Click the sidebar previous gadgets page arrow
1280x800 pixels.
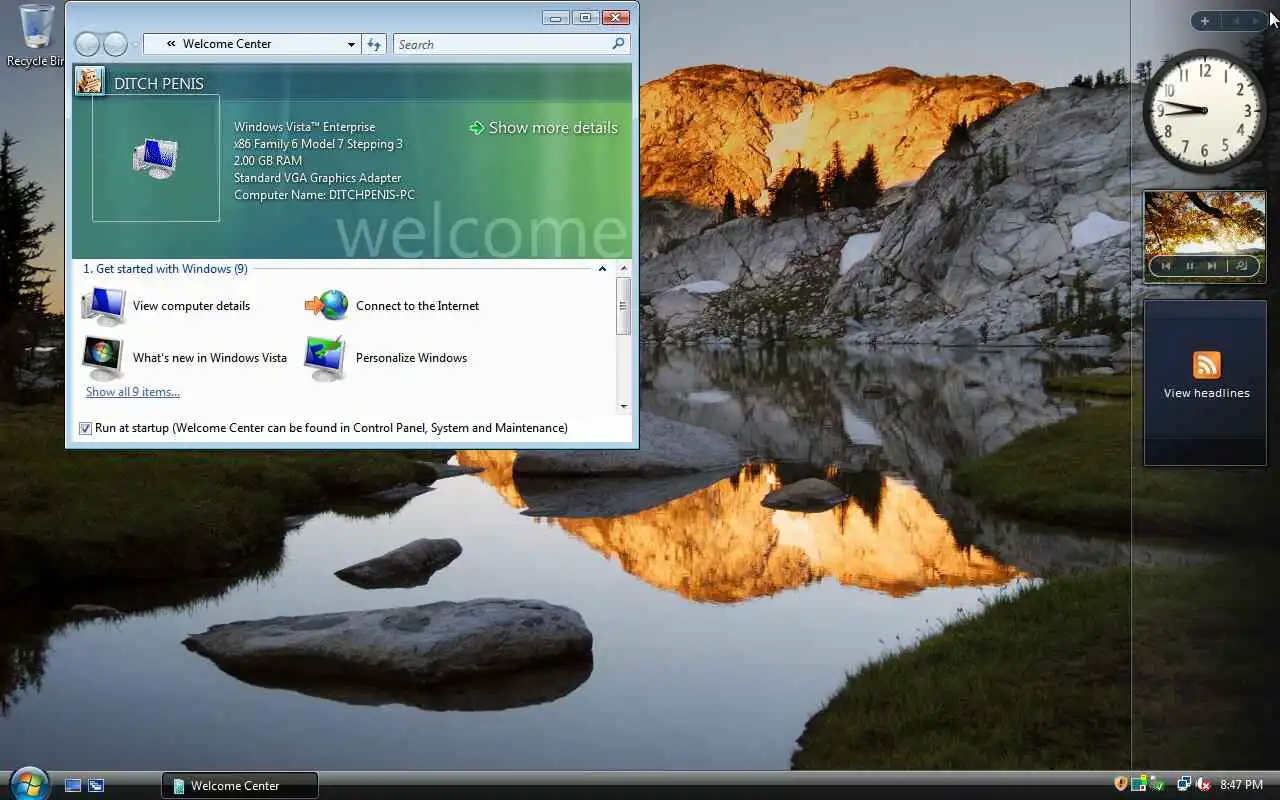[x=1236, y=21]
